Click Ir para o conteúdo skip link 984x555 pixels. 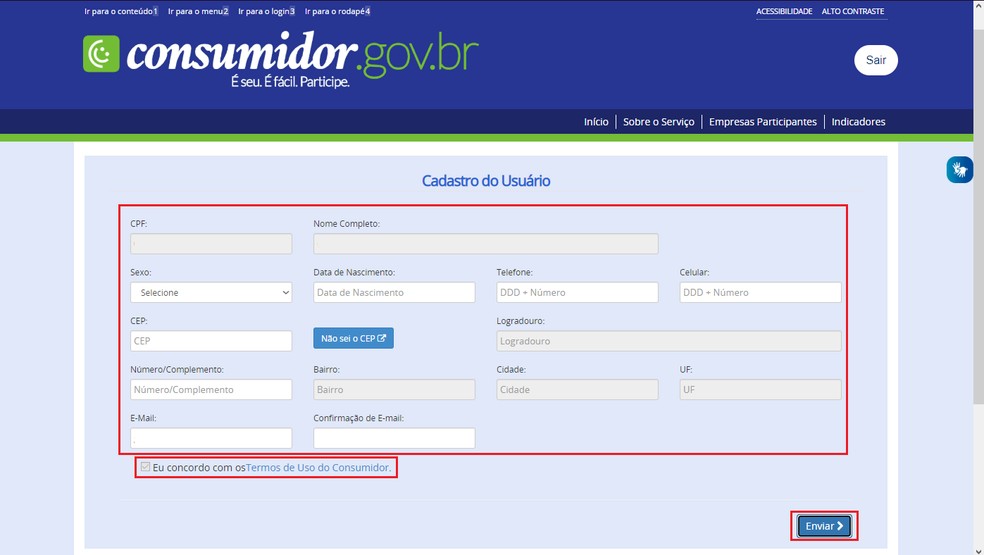click(121, 11)
